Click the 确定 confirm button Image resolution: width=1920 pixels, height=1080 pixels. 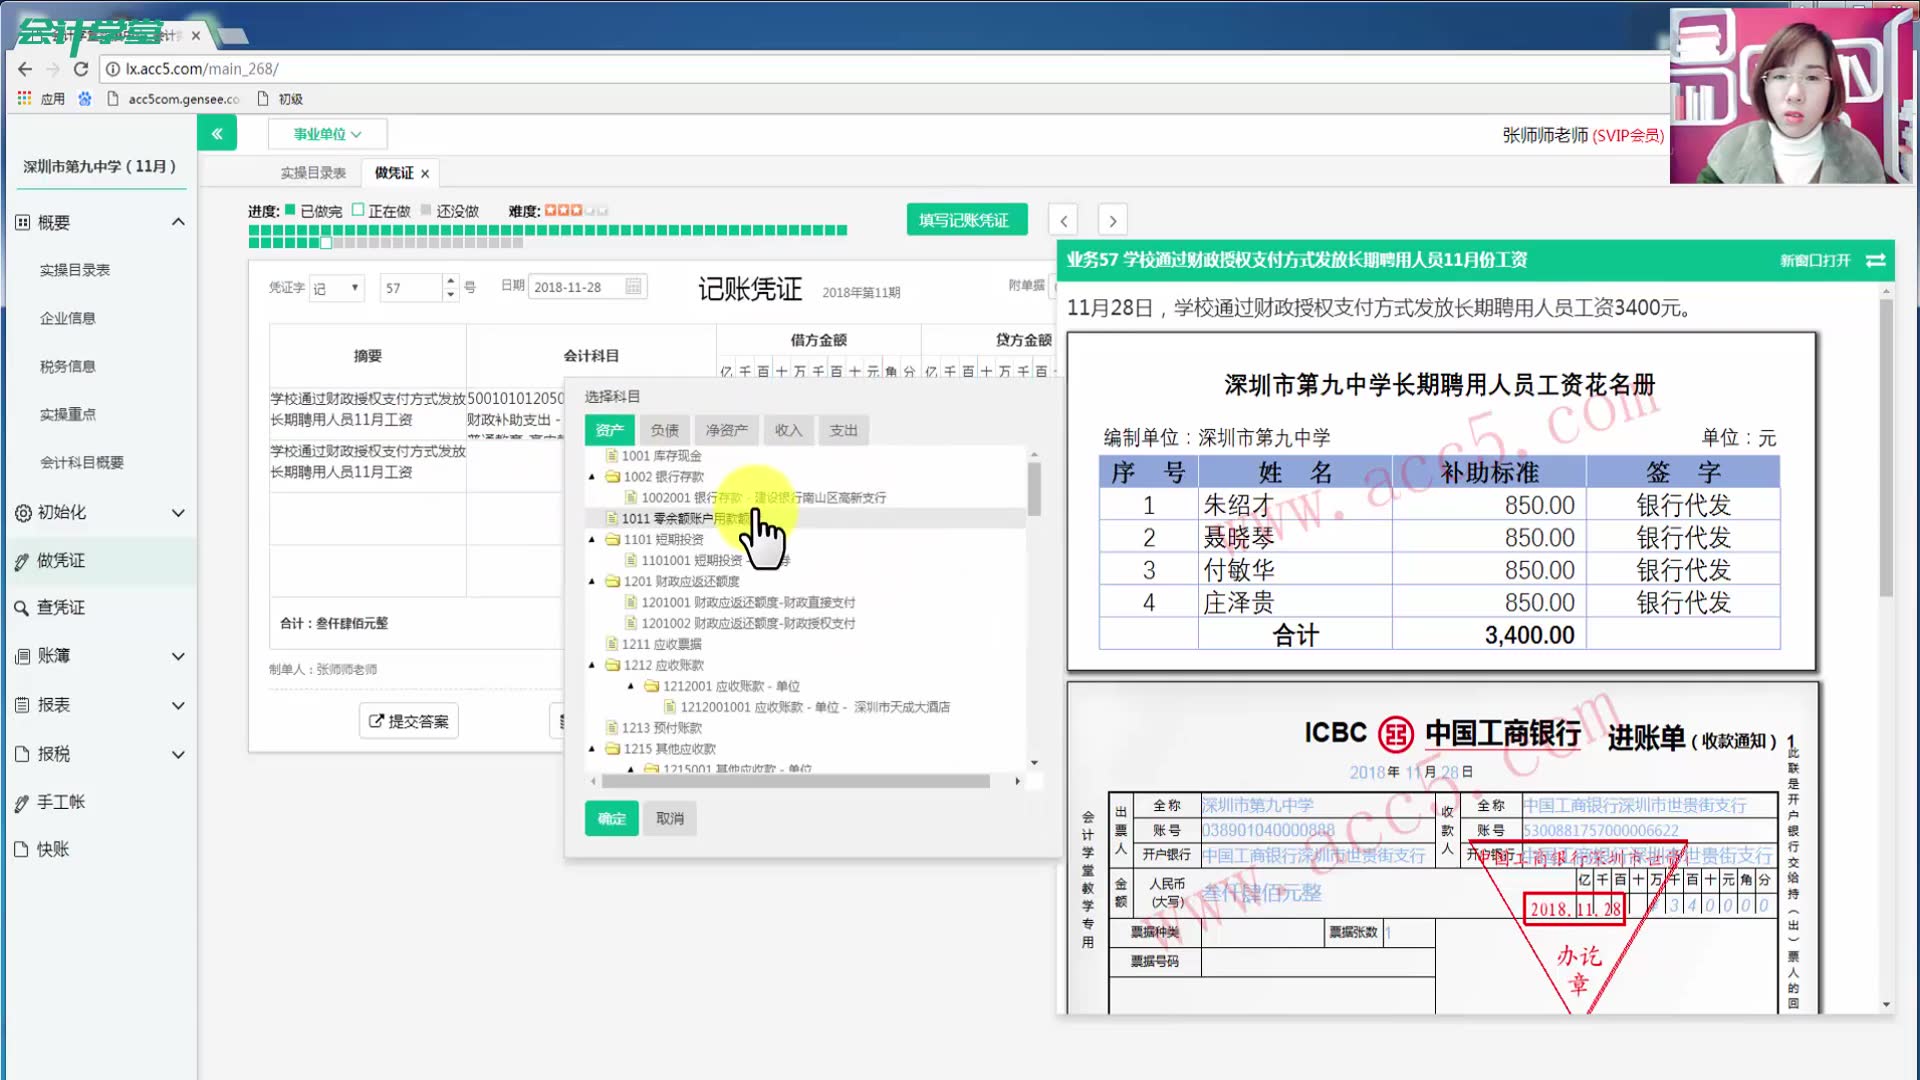pos(611,818)
